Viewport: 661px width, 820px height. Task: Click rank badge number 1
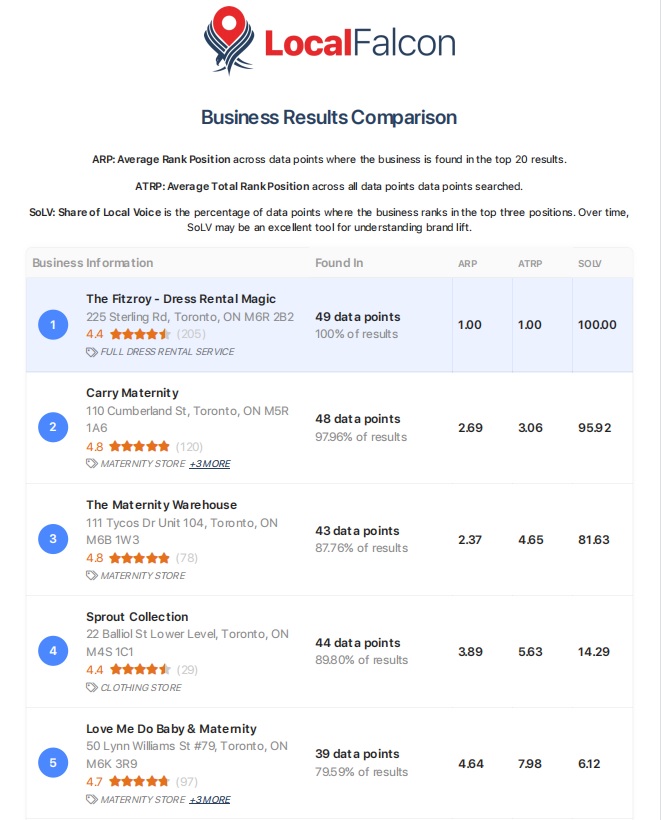(x=53, y=325)
